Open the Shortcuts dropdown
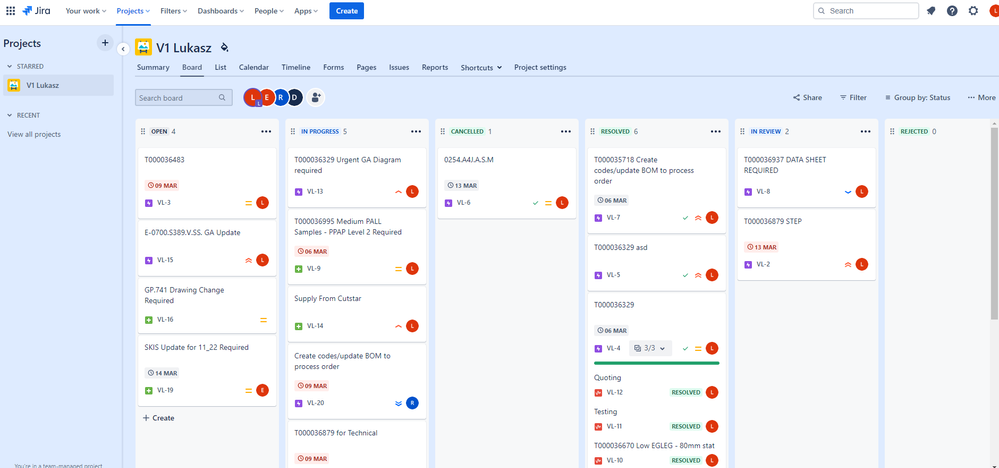This screenshot has width=999, height=468. [x=481, y=67]
